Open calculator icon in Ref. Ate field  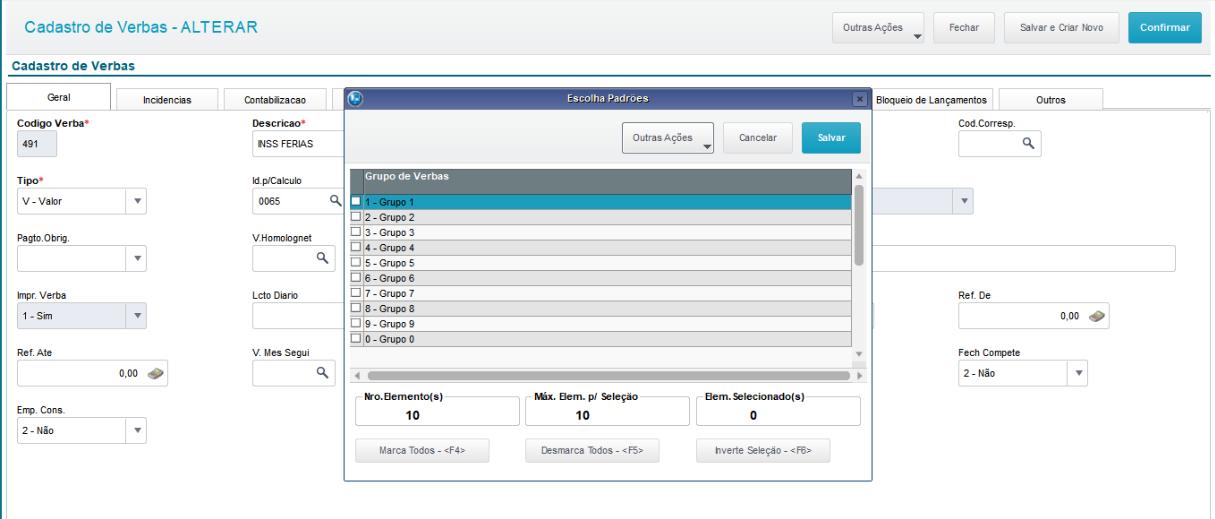pyautogui.click(x=155, y=374)
